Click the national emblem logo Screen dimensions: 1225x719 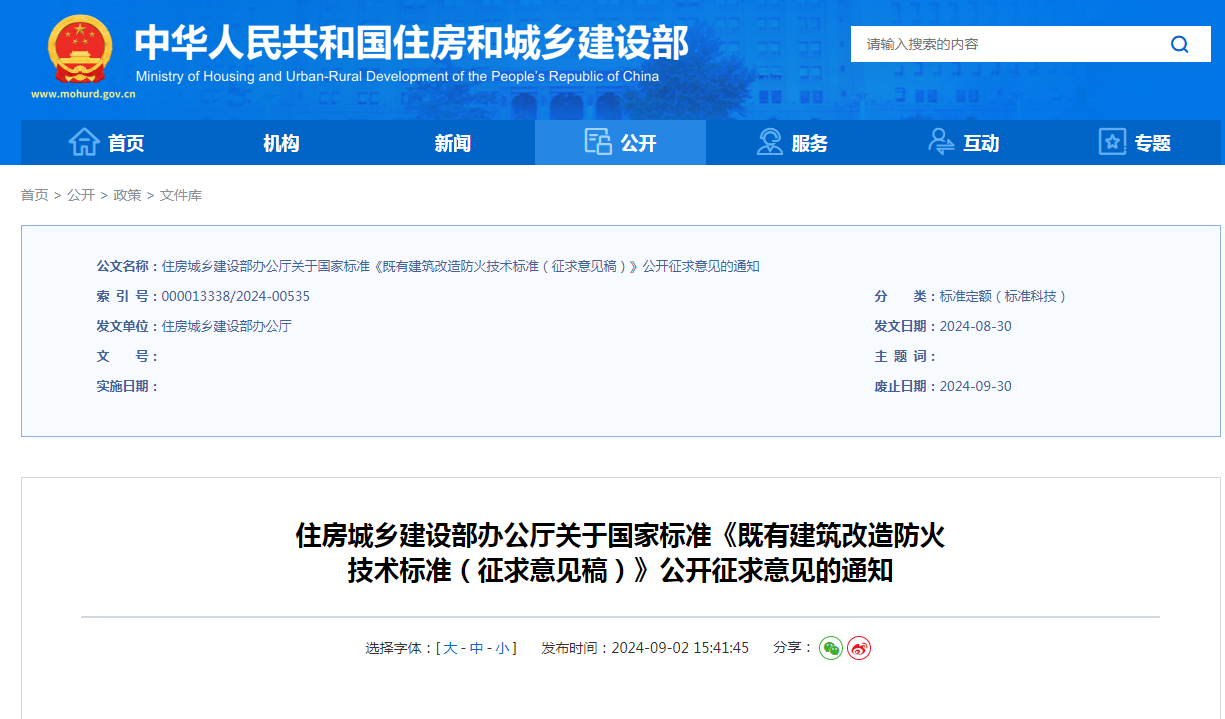pyautogui.click(x=82, y=50)
